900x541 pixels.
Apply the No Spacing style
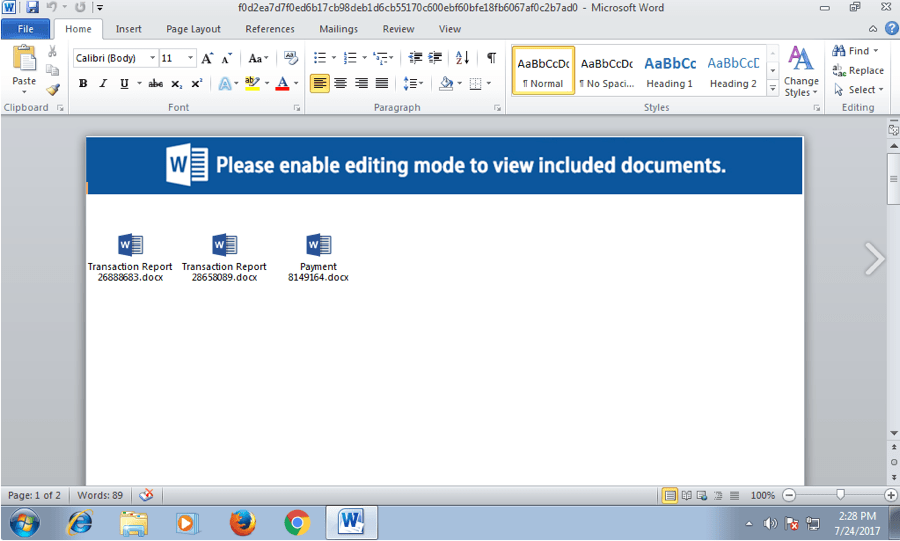click(607, 71)
